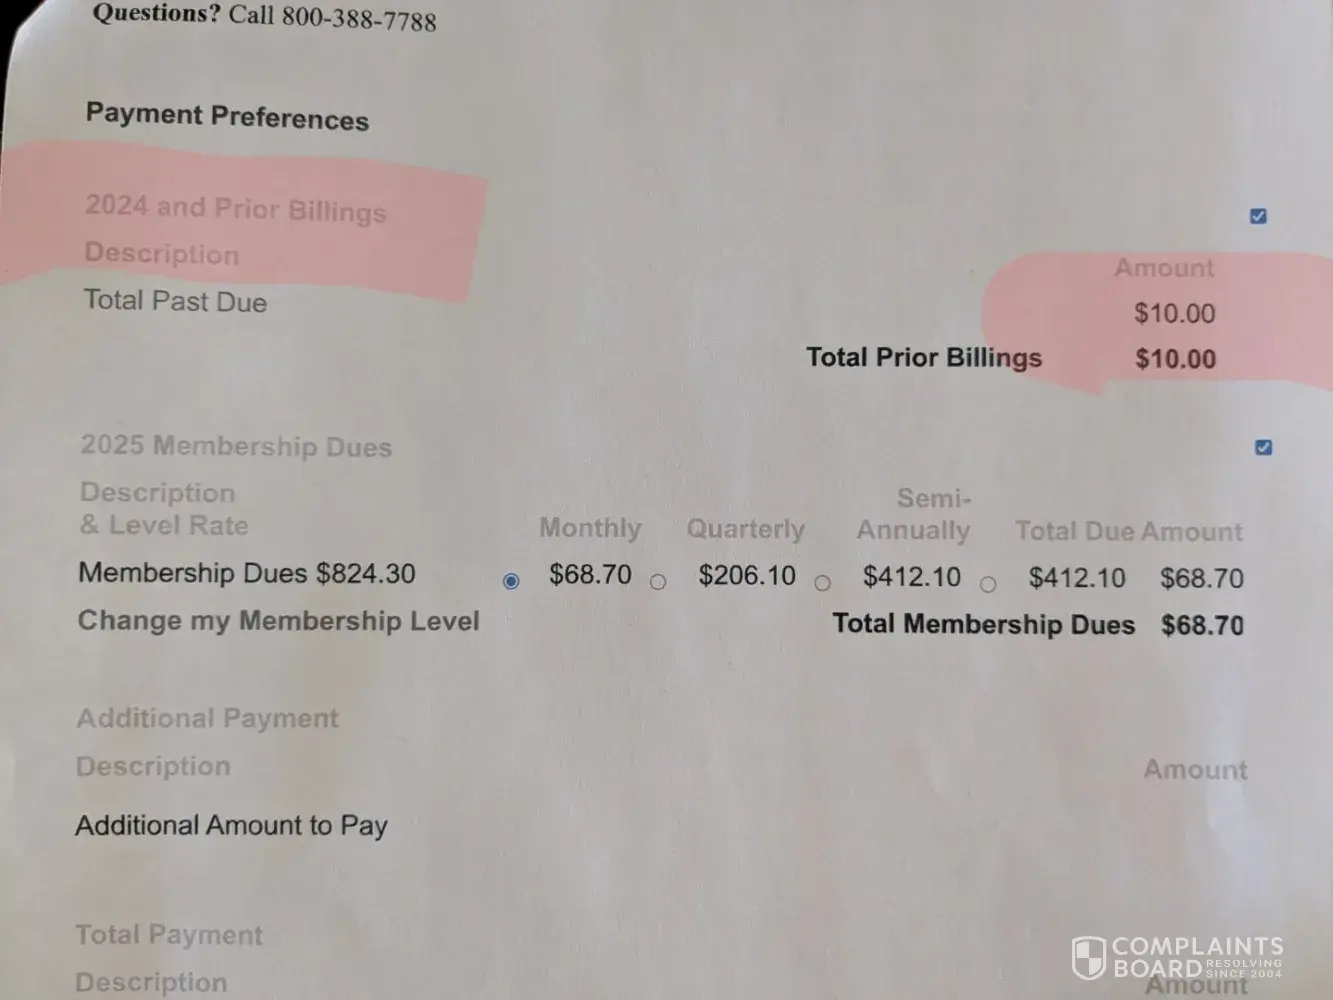Image resolution: width=1333 pixels, height=1000 pixels.
Task: Click the Additional Amount to Pay field label
Action: coord(231,825)
